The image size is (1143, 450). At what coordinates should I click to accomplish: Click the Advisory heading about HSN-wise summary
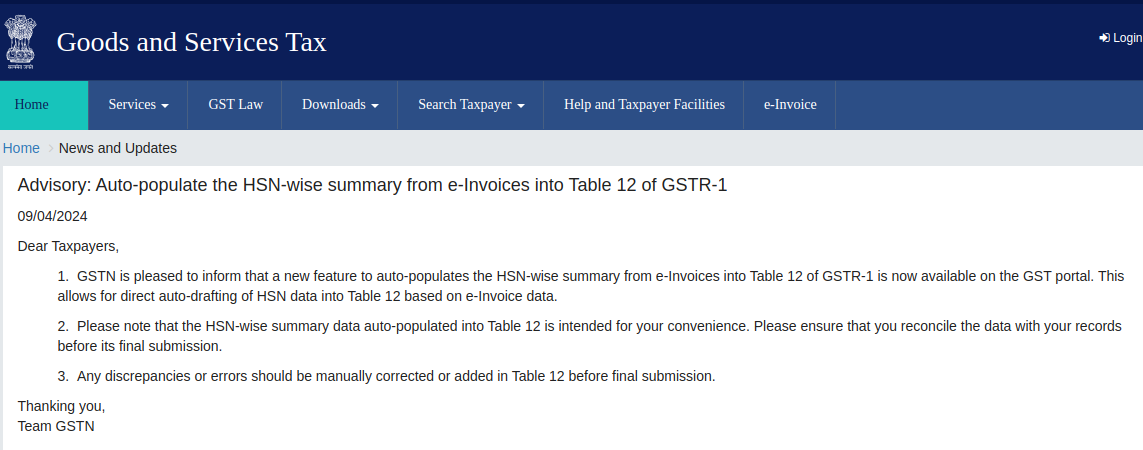pyautogui.click(x=372, y=185)
